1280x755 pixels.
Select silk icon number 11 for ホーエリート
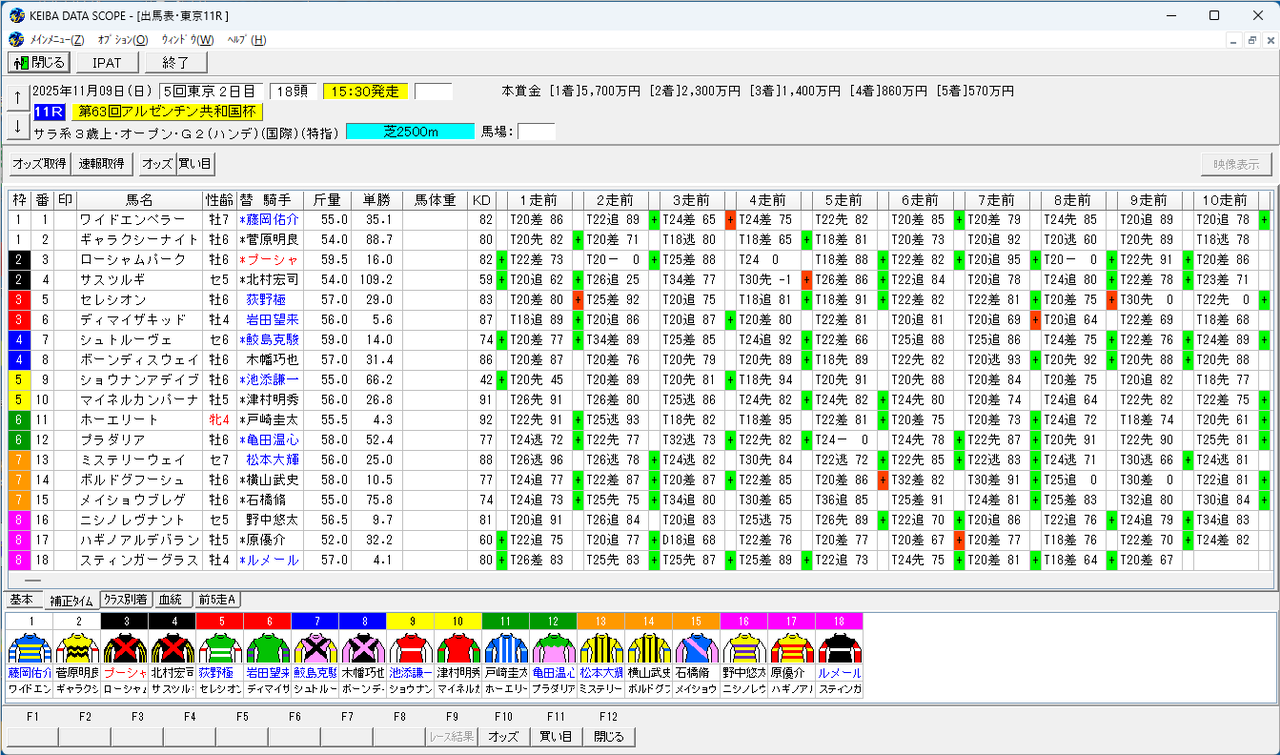(x=505, y=647)
